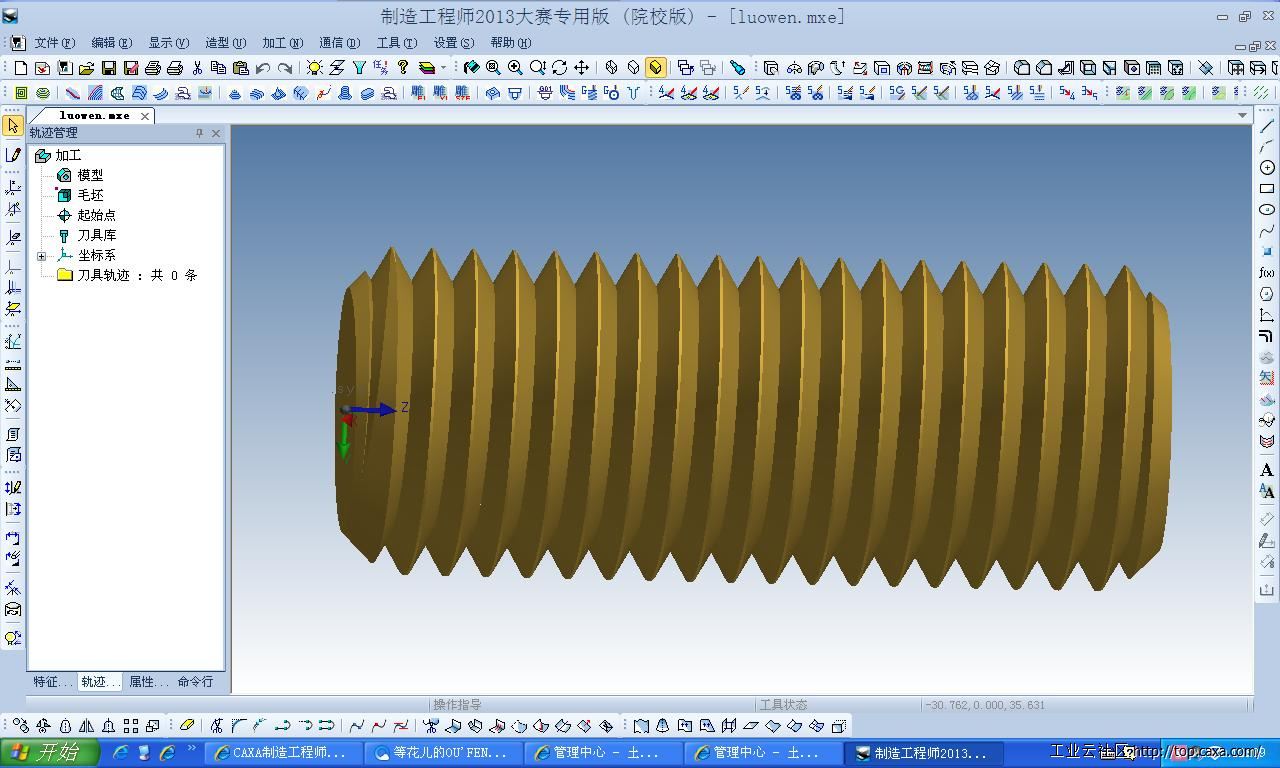The image size is (1280, 768).
Task: Toggle the highlighted shaded display mode button
Action: (x=655, y=68)
